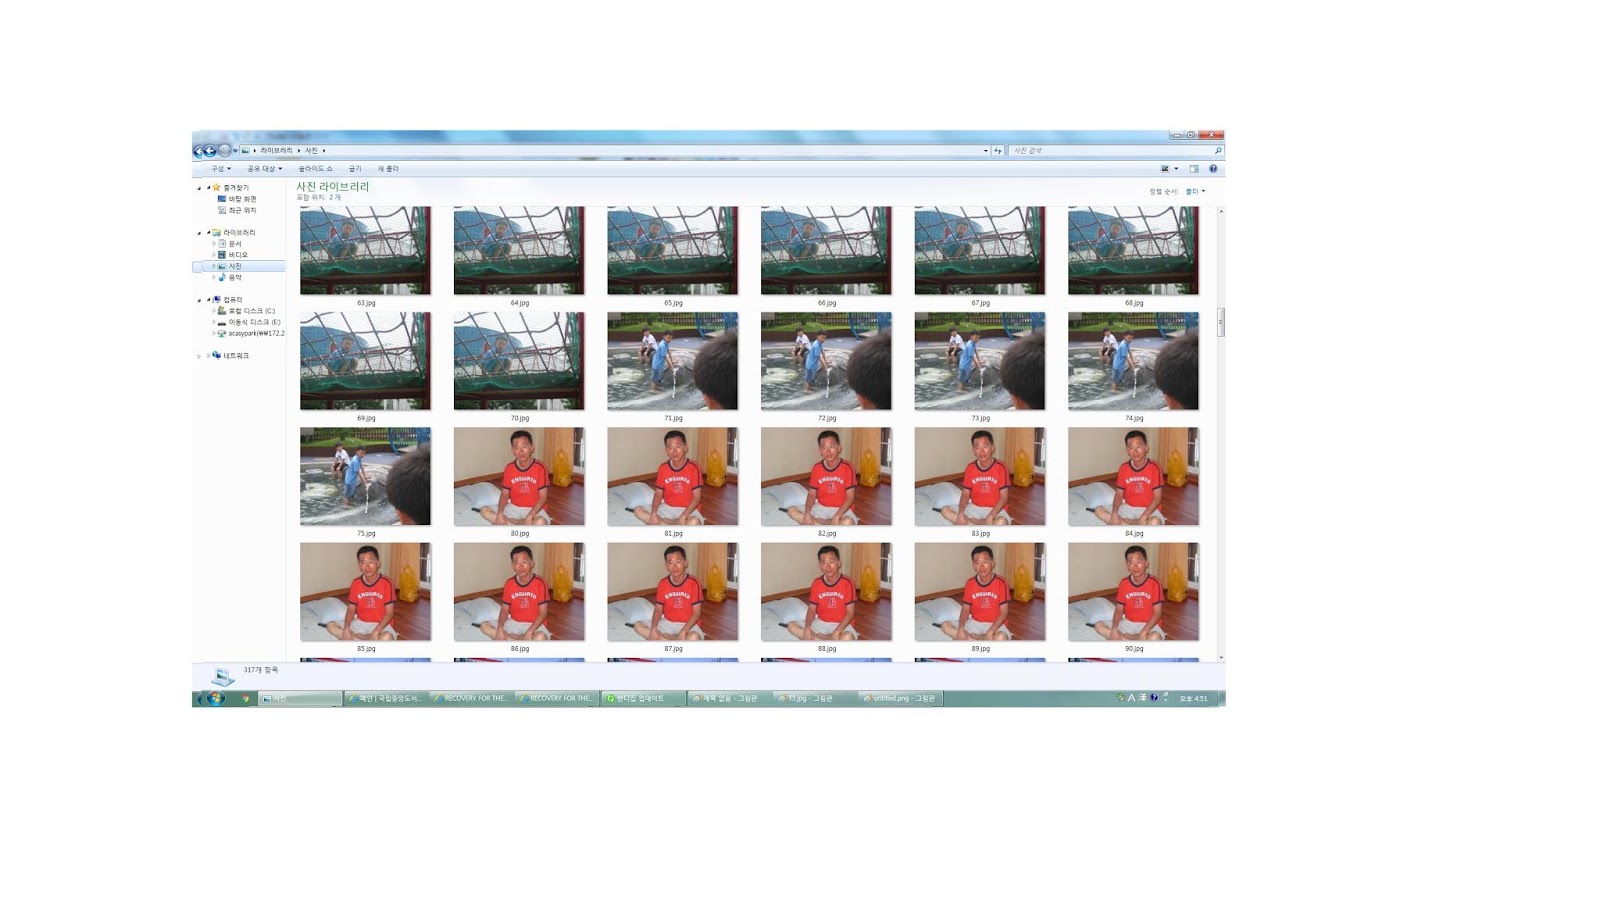Switch to 반디집 업데이트 taskbar window
This screenshot has width=1600, height=900.
(643, 698)
